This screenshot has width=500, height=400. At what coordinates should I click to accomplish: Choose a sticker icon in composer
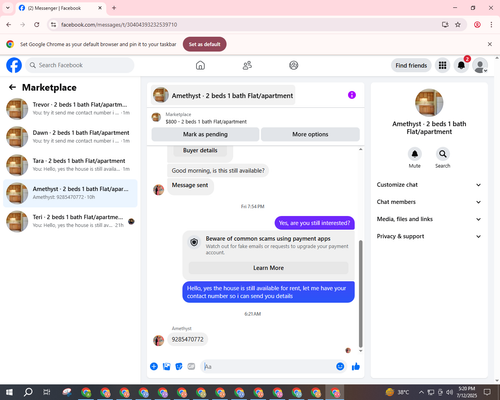pyautogui.click(x=179, y=367)
